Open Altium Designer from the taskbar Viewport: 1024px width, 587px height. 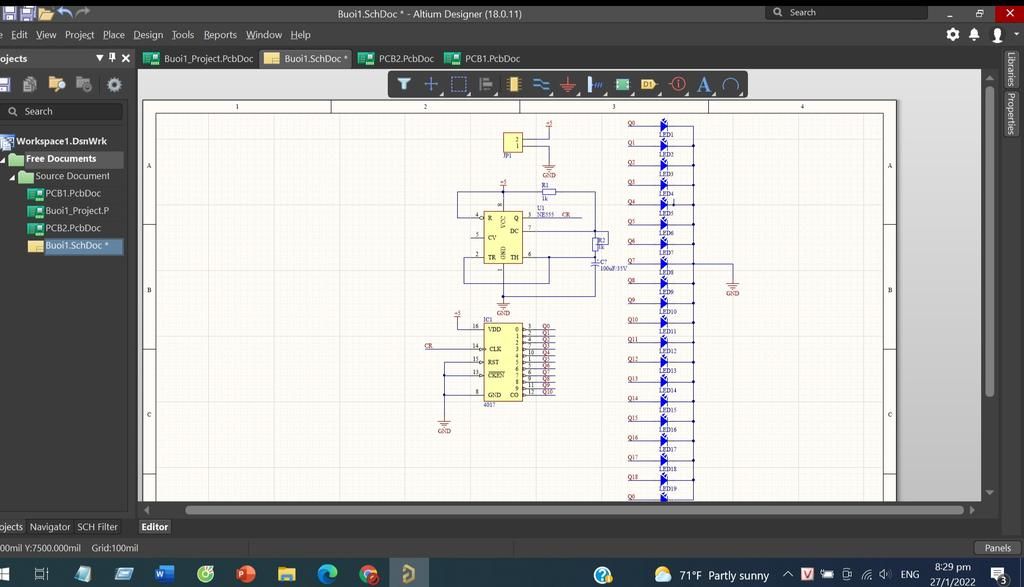point(408,574)
